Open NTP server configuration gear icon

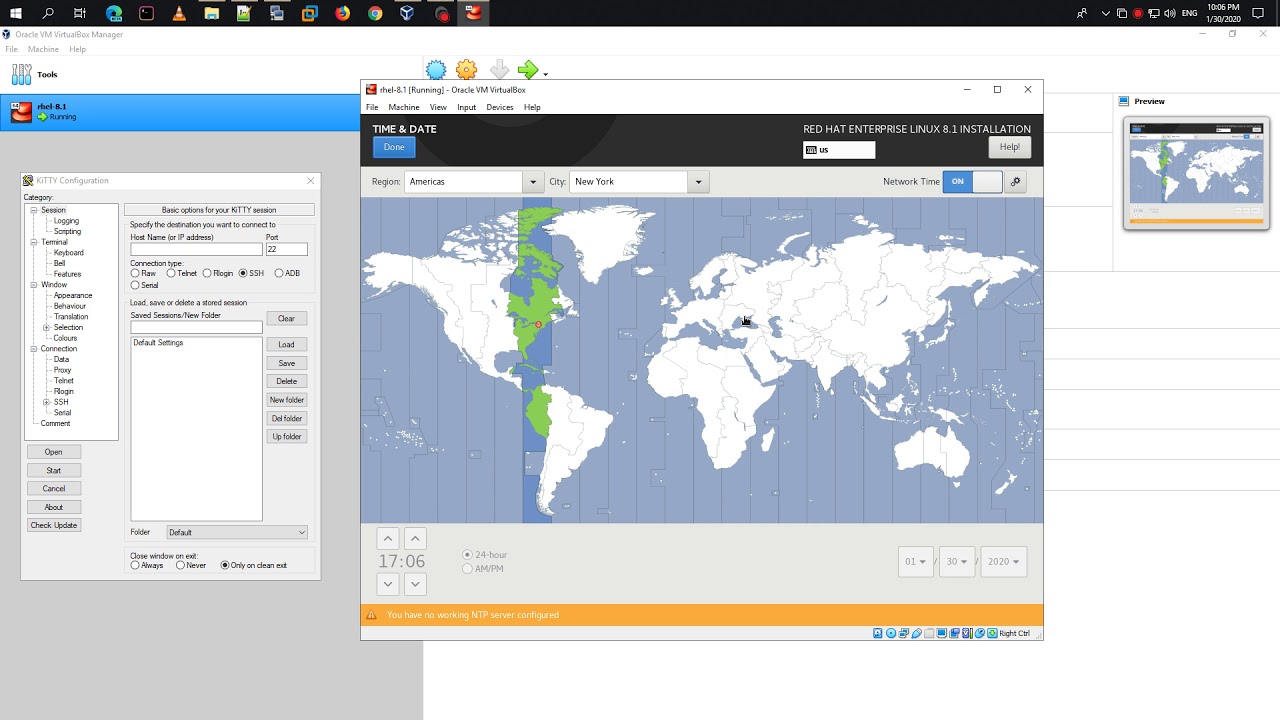(x=1015, y=181)
